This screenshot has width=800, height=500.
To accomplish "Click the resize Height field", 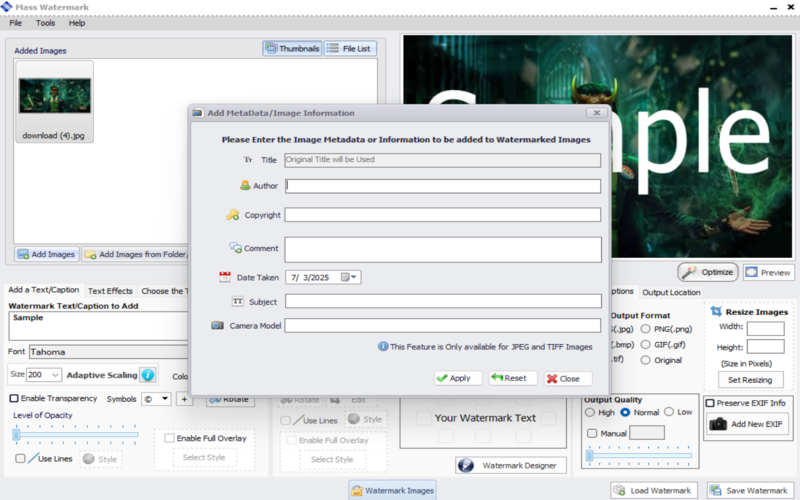I will click(x=765, y=346).
